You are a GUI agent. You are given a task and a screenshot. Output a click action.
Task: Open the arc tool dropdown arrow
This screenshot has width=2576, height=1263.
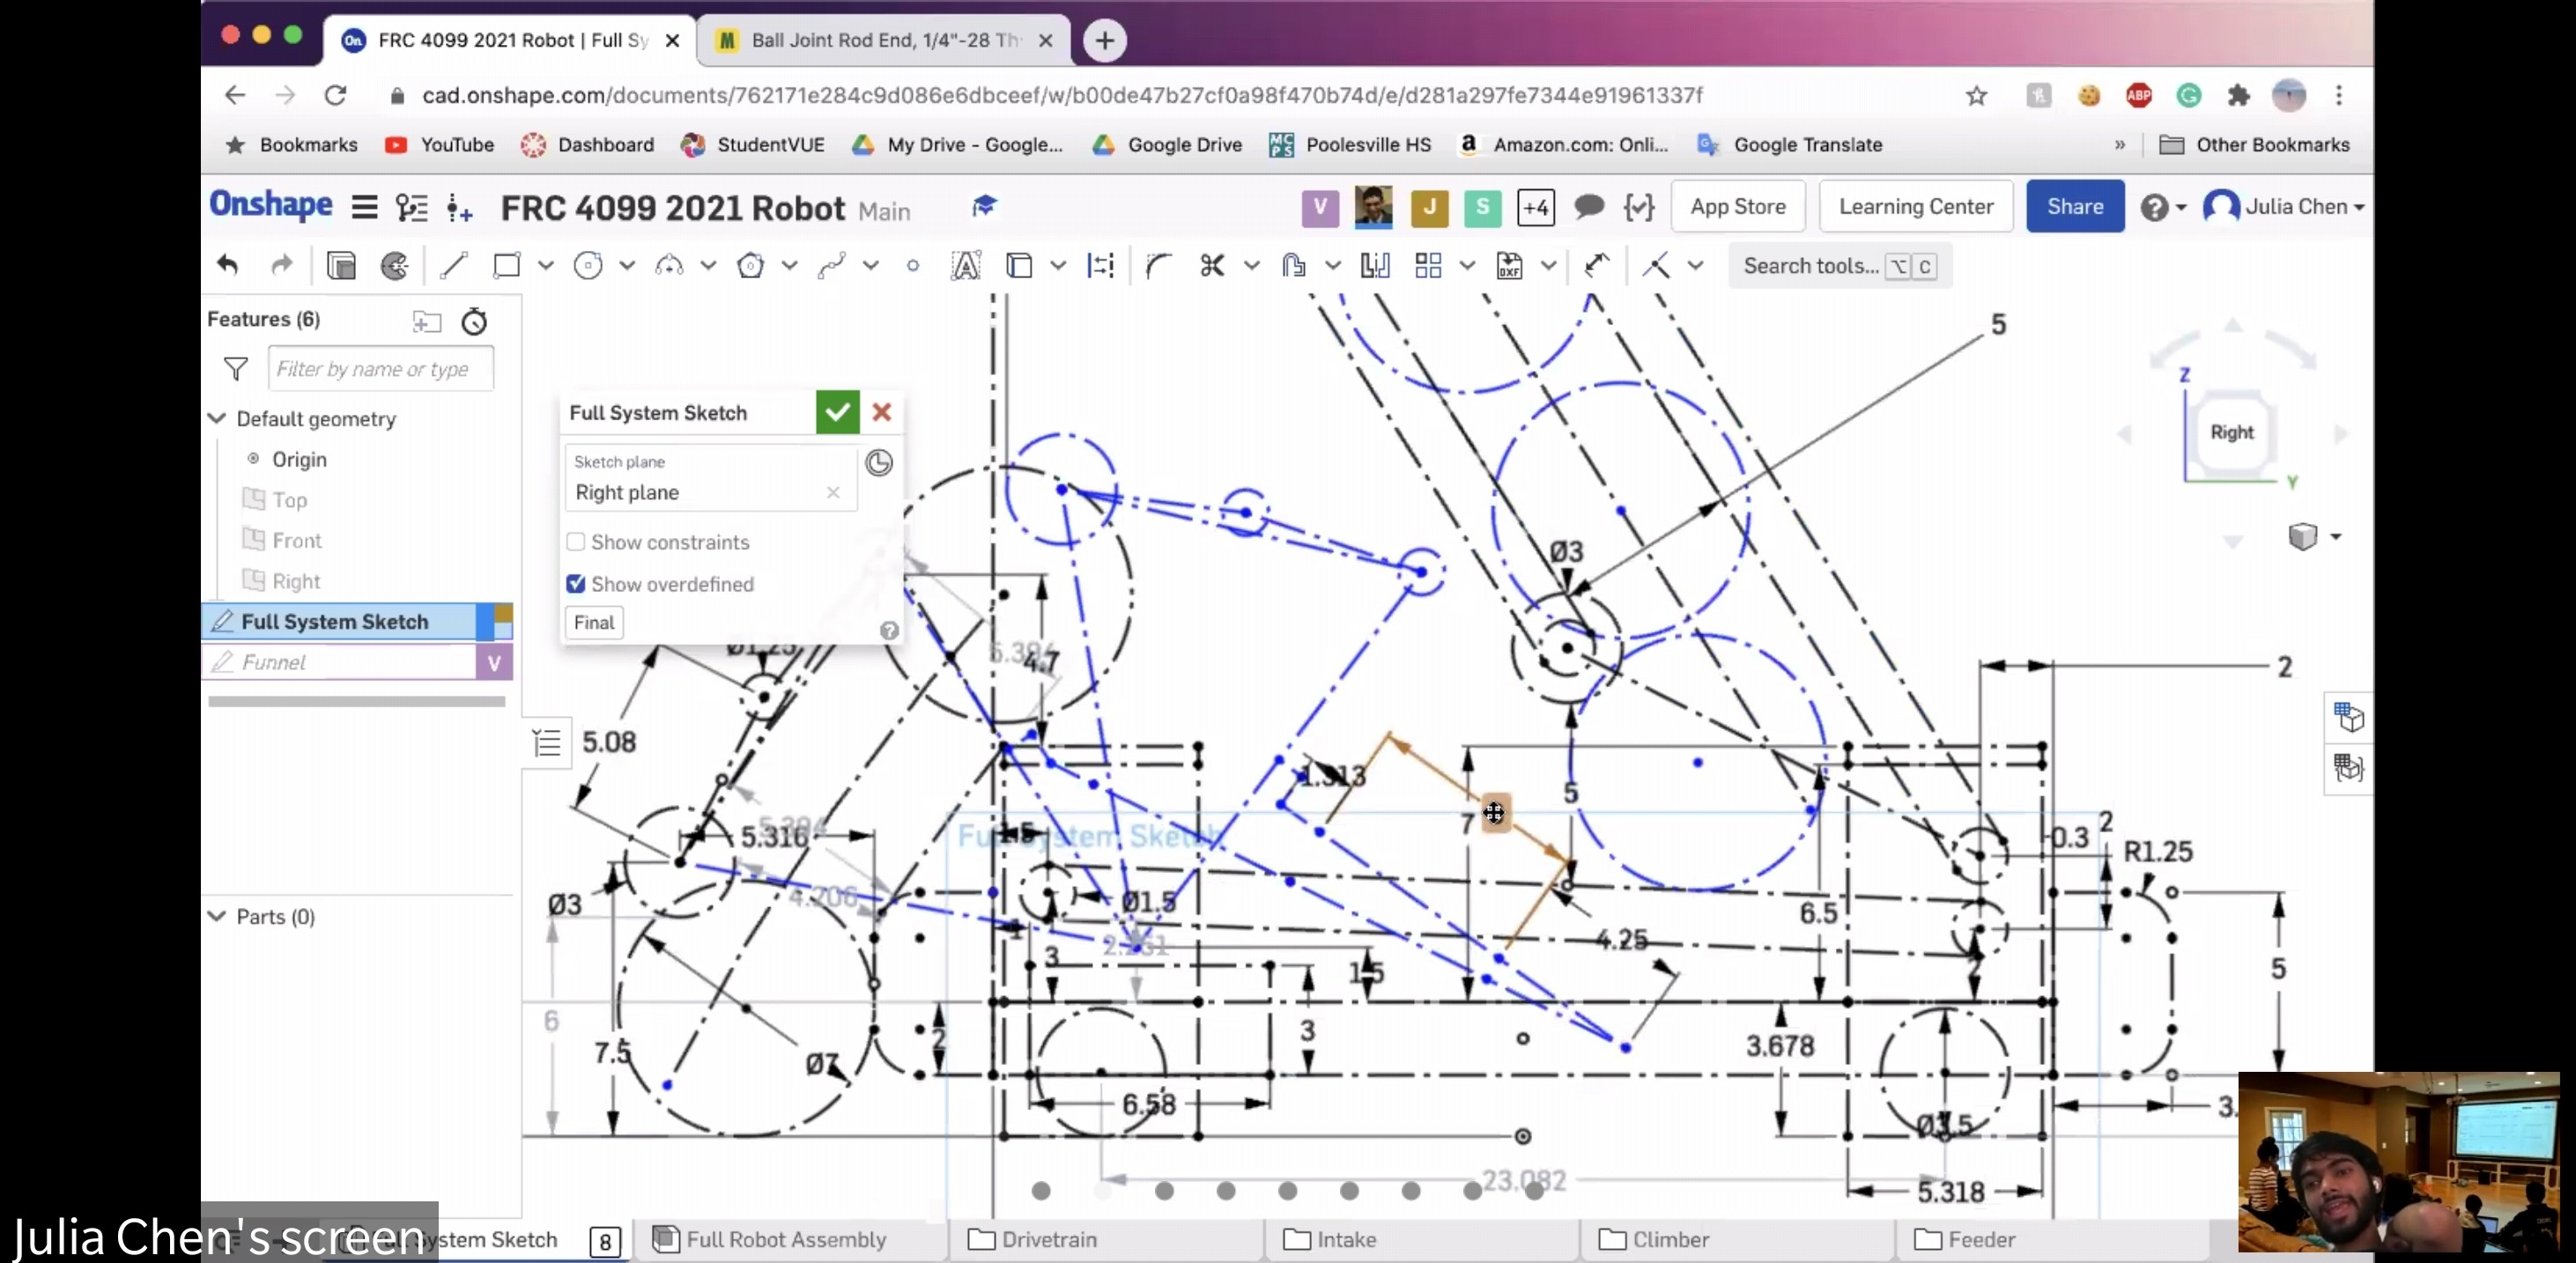pos(708,265)
